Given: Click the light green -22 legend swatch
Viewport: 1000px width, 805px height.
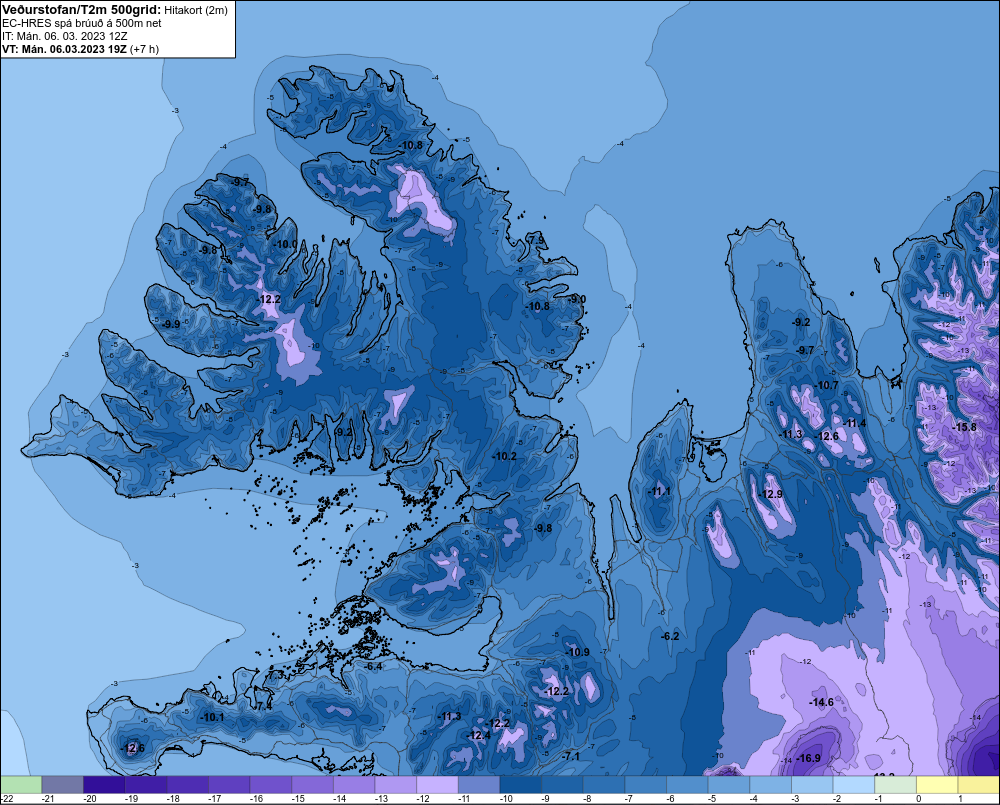Looking at the screenshot, I should [21, 785].
